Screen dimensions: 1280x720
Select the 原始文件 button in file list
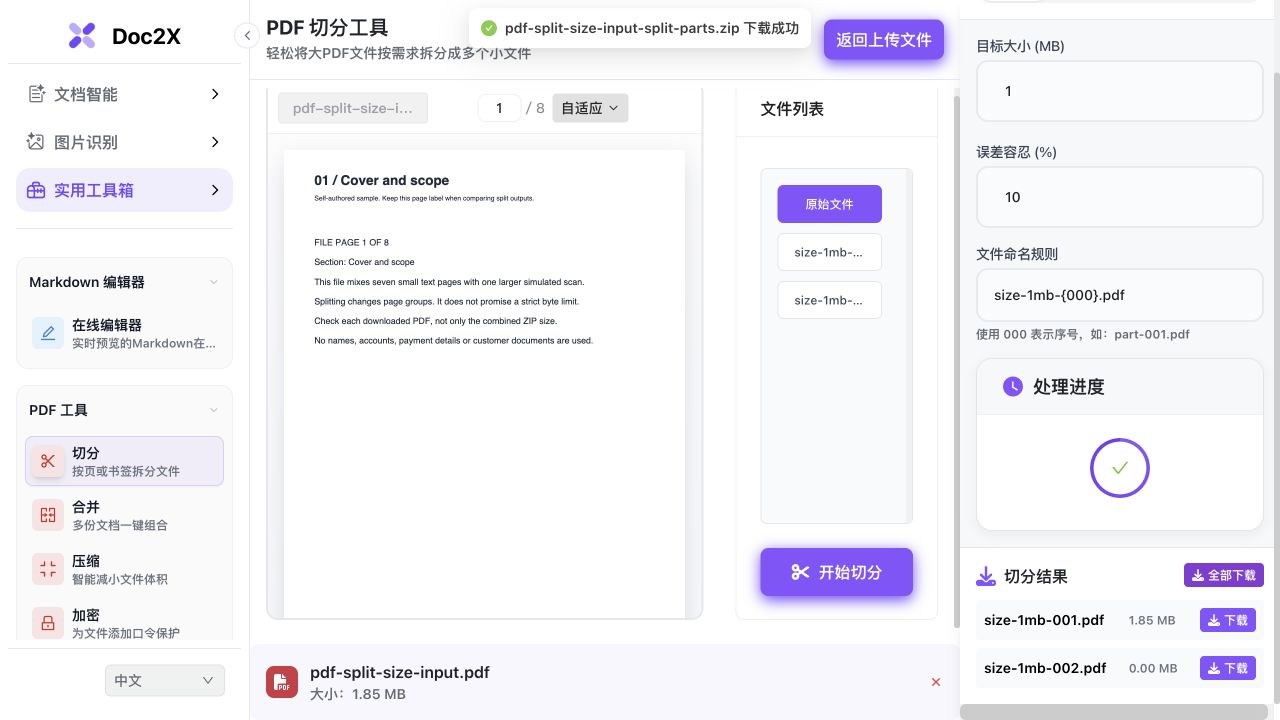[x=829, y=204]
